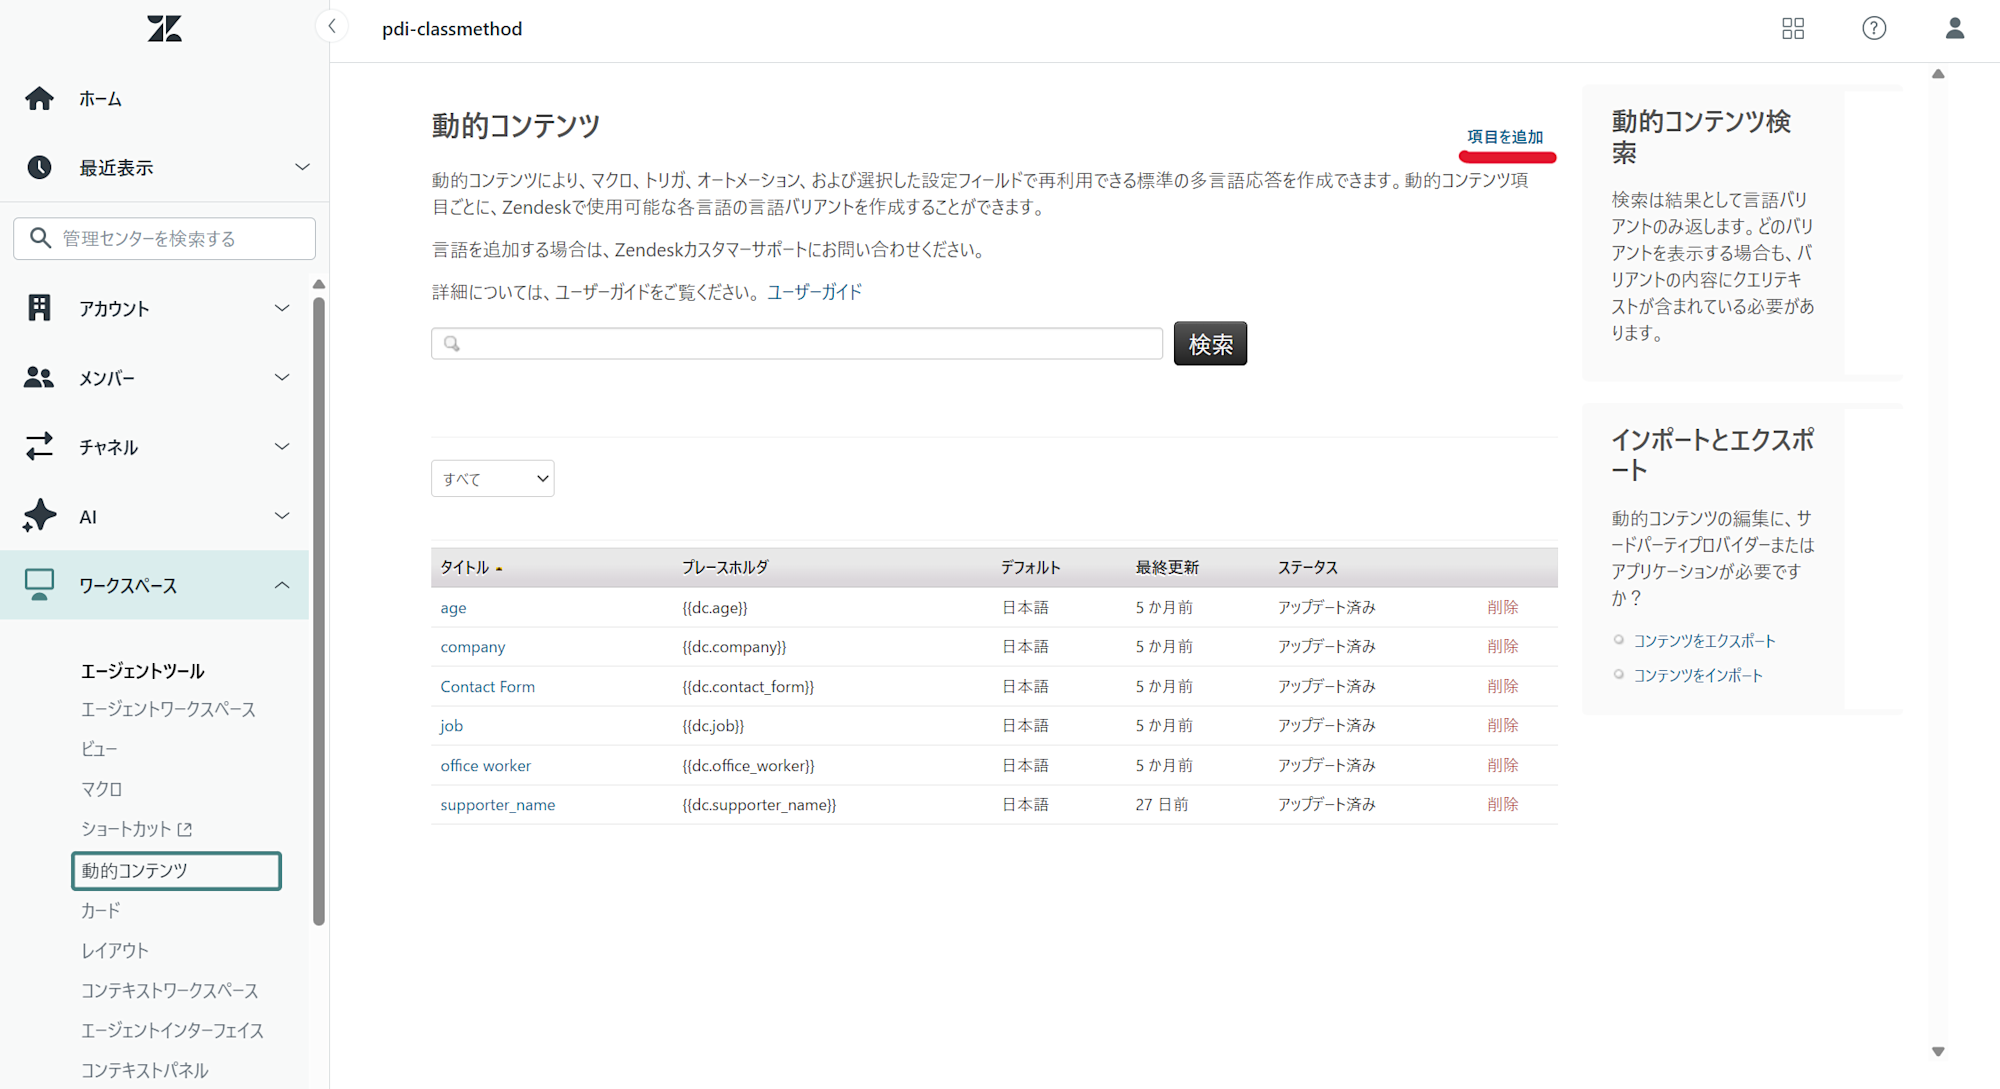This screenshot has height=1089, width=2000.
Task: Click the 検索 button
Action: point(1210,343)
